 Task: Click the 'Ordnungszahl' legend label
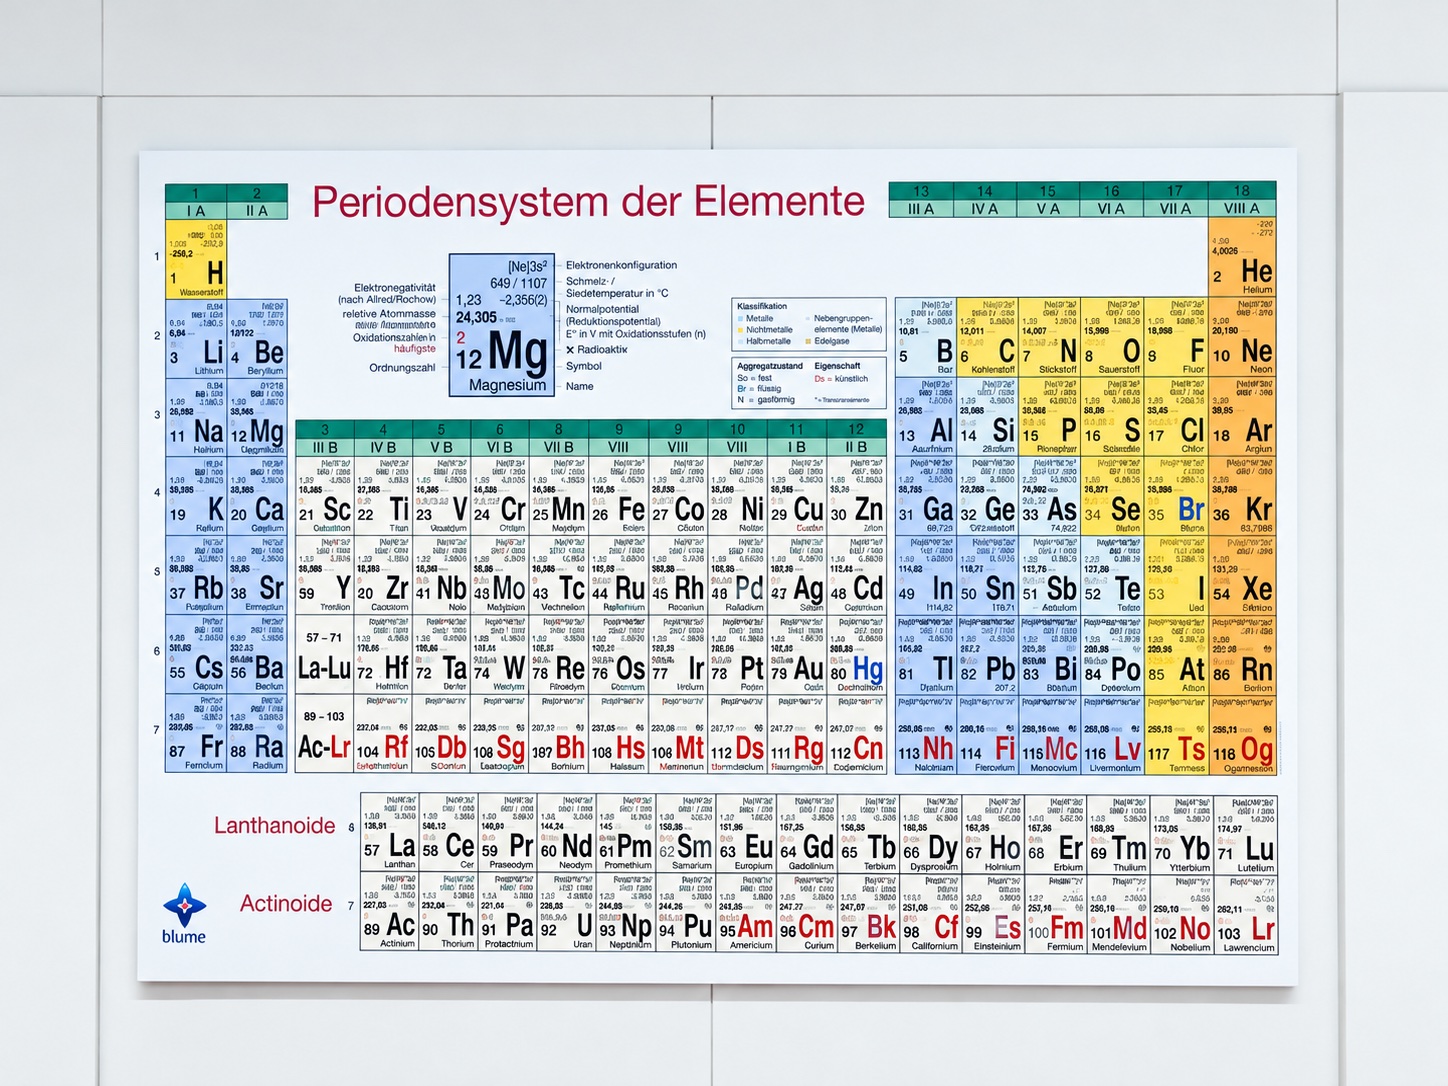coord(402,367)
